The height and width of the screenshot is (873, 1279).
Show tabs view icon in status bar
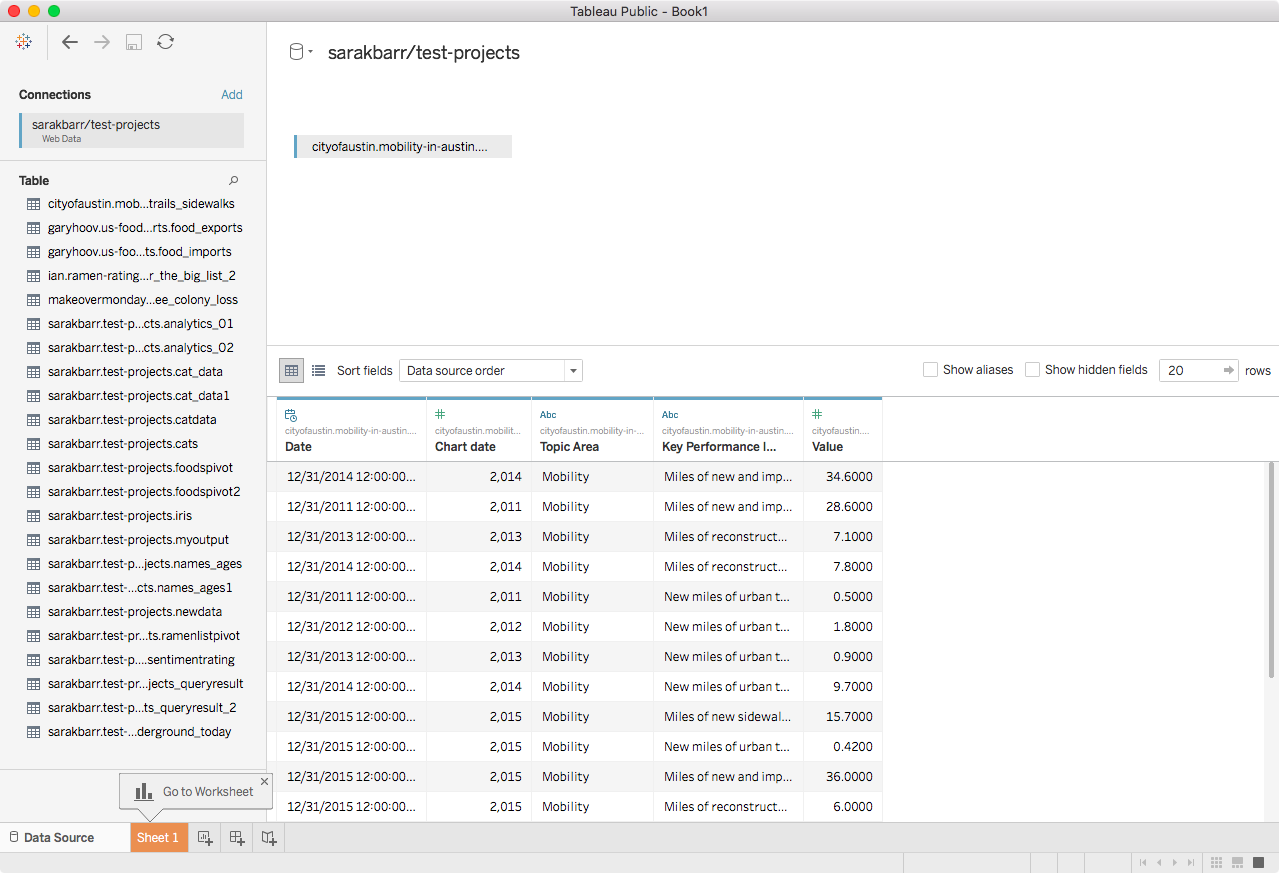tap(1258, 862)
